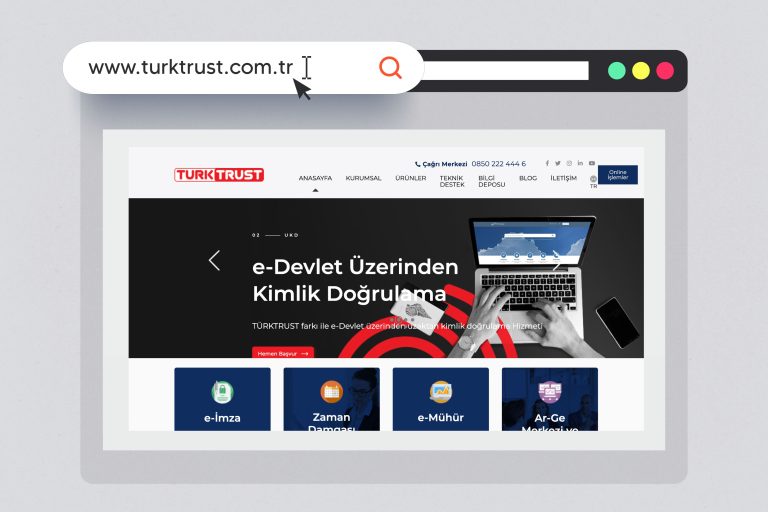The image size is (768, 512).
Task: Click the orange calendar Zaman Damgası icon
Action: point(332,391)
